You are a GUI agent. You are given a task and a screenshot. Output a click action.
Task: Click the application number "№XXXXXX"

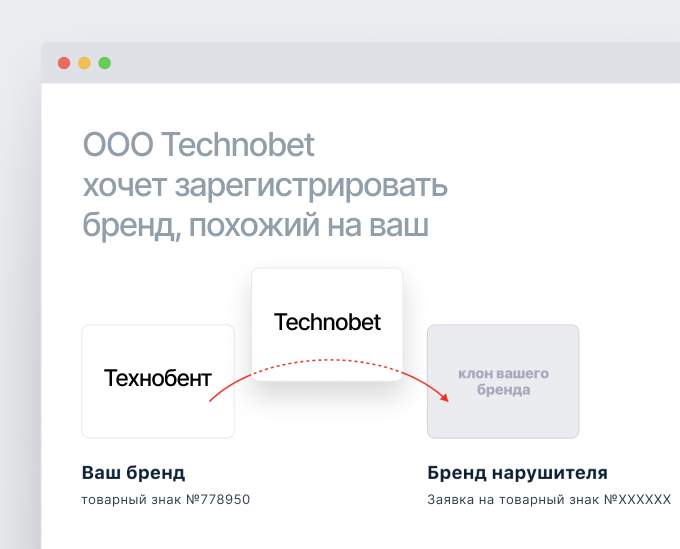click(636, 499)
